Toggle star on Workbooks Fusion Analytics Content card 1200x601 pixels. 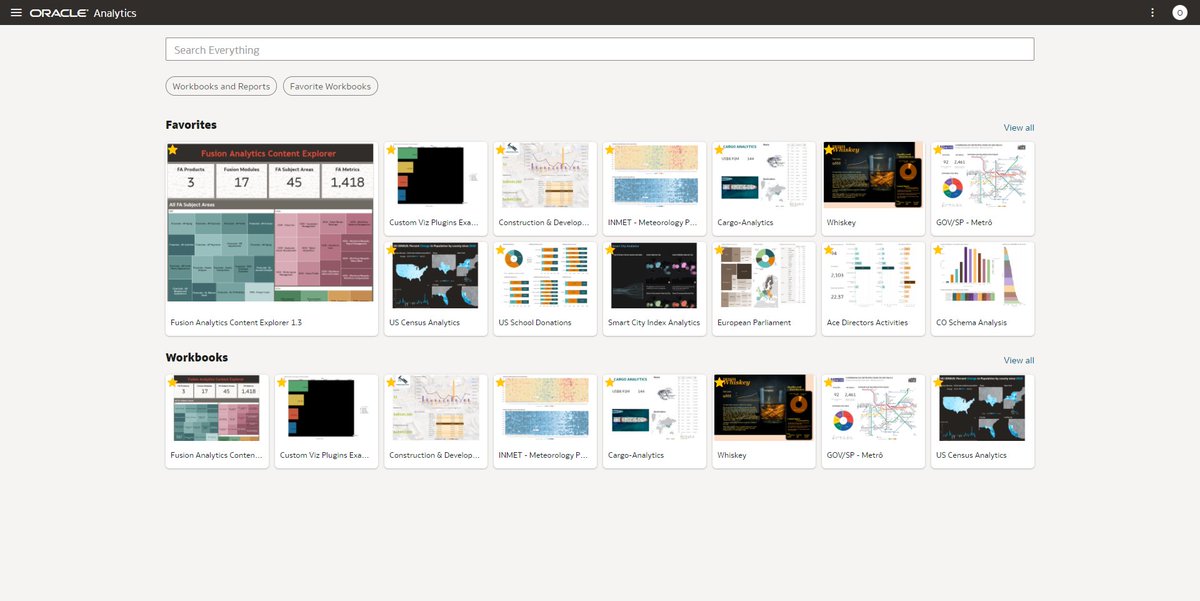click(172, 382)
